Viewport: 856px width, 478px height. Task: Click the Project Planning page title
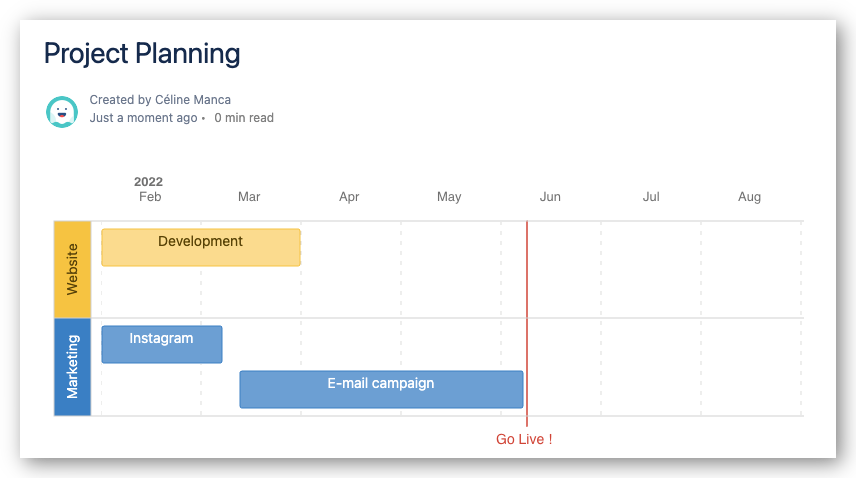coord(142,54)
